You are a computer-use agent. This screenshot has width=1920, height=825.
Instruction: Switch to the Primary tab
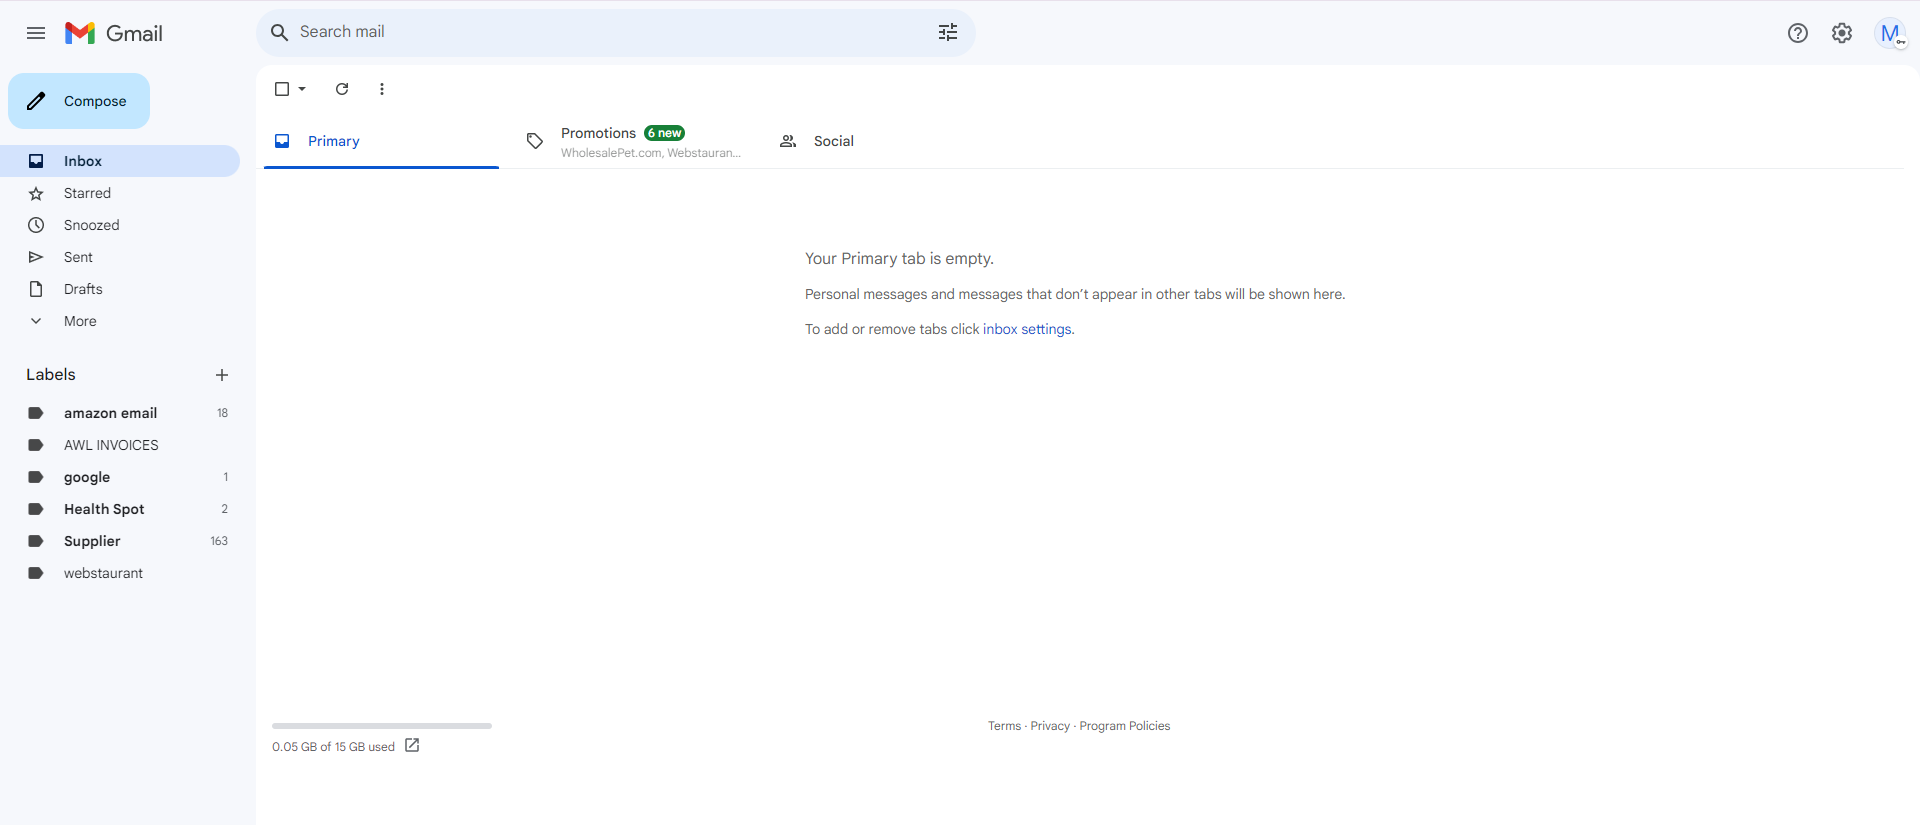point(381,141)
